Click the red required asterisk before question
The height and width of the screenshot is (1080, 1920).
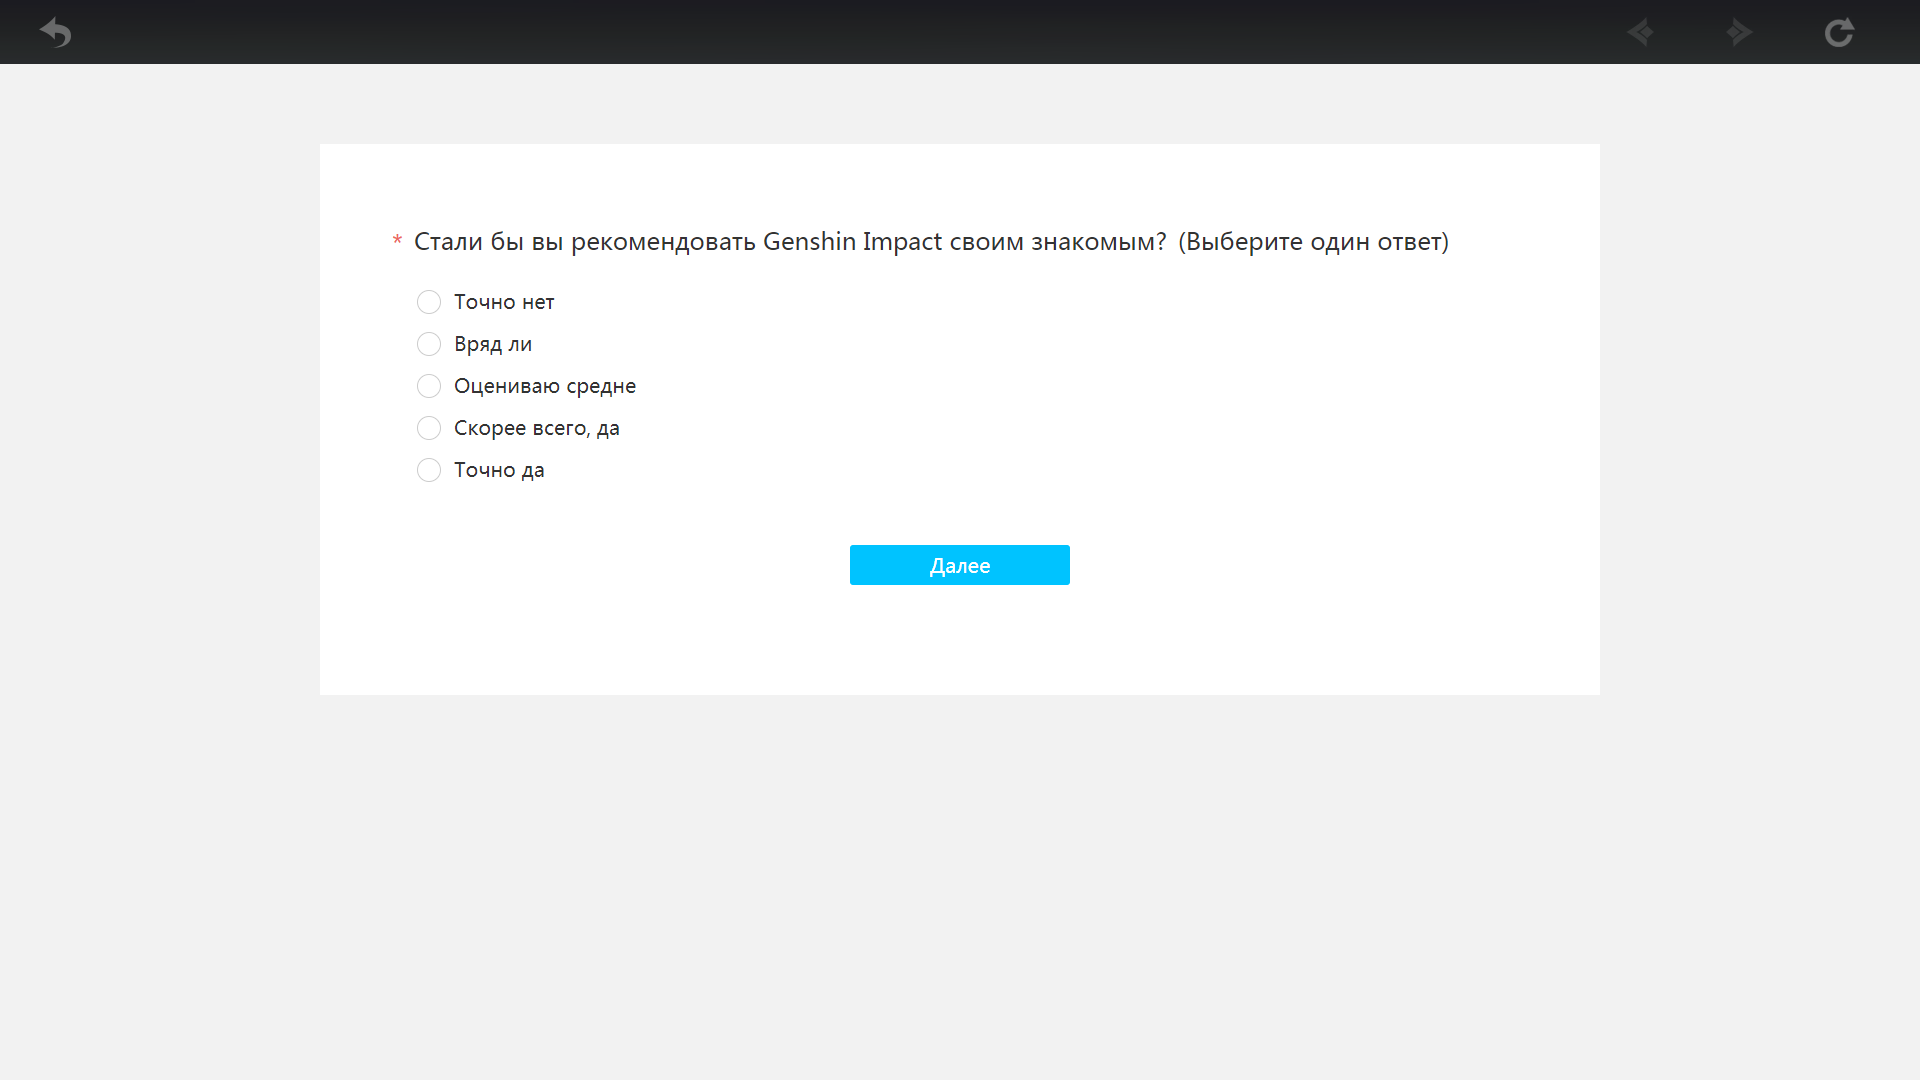tap(397, 241)
